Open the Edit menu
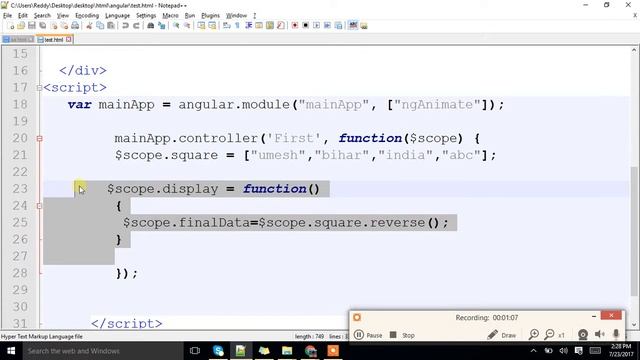The height and width of the screenshot is (360, 640). (x=23, y=16)
